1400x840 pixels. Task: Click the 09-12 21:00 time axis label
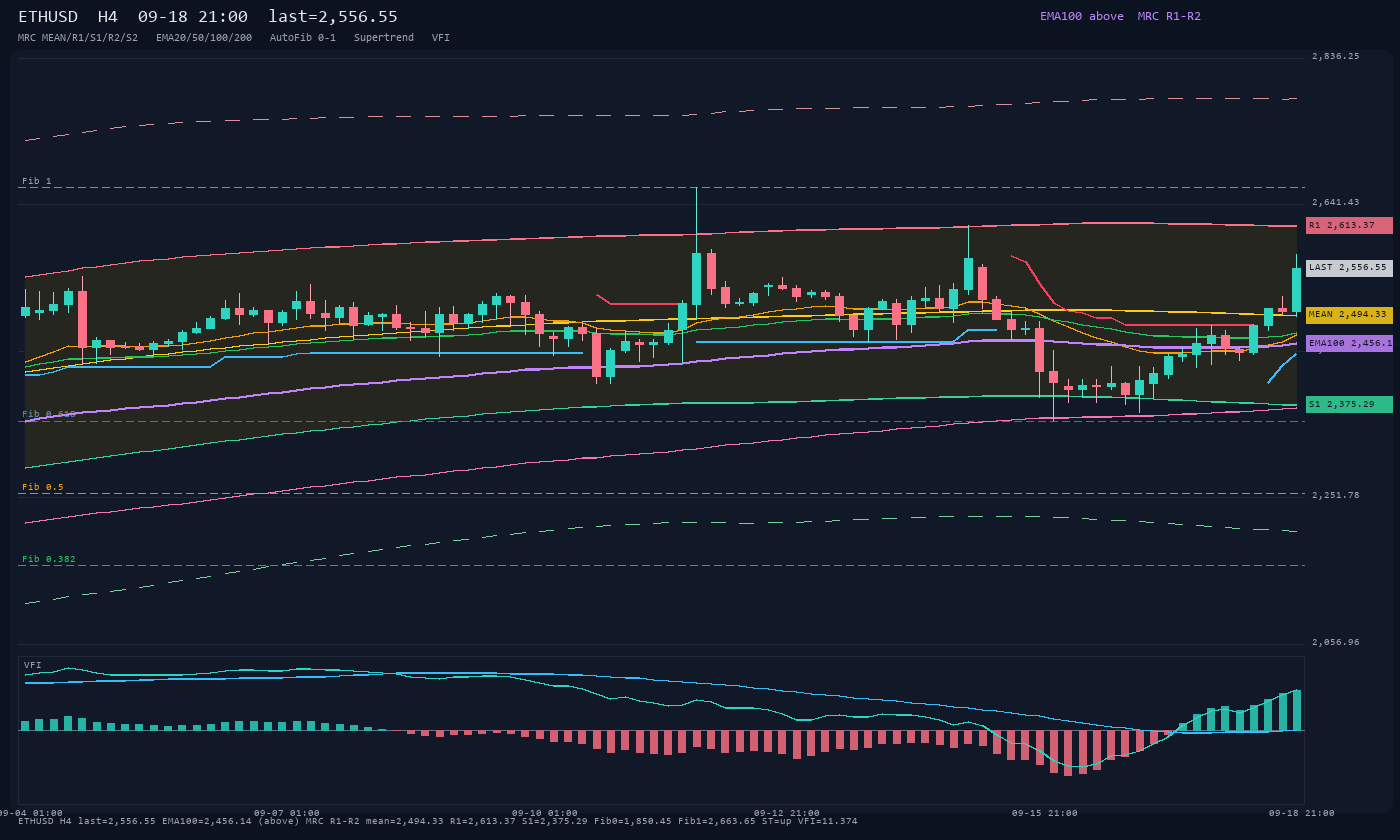(787, 813)
